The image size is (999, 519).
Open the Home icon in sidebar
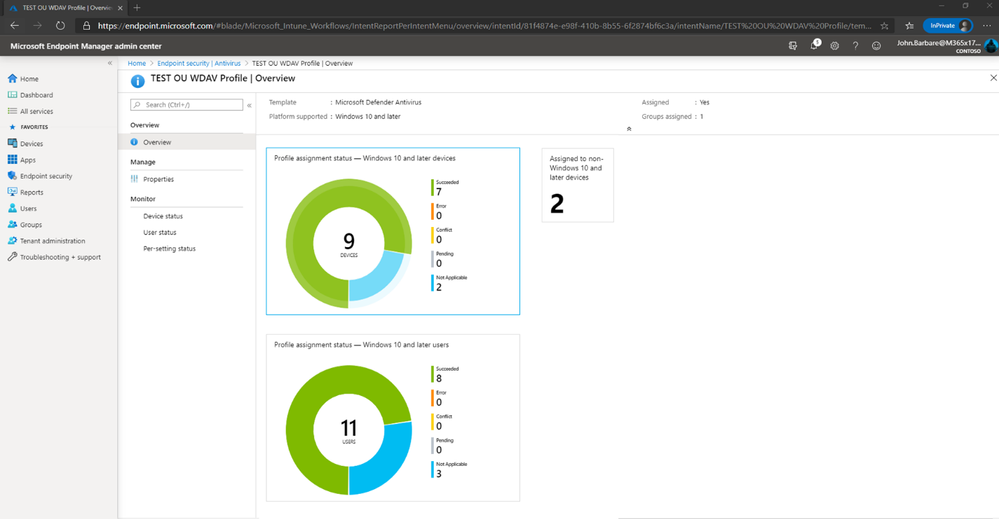click(x=12, y=78)
